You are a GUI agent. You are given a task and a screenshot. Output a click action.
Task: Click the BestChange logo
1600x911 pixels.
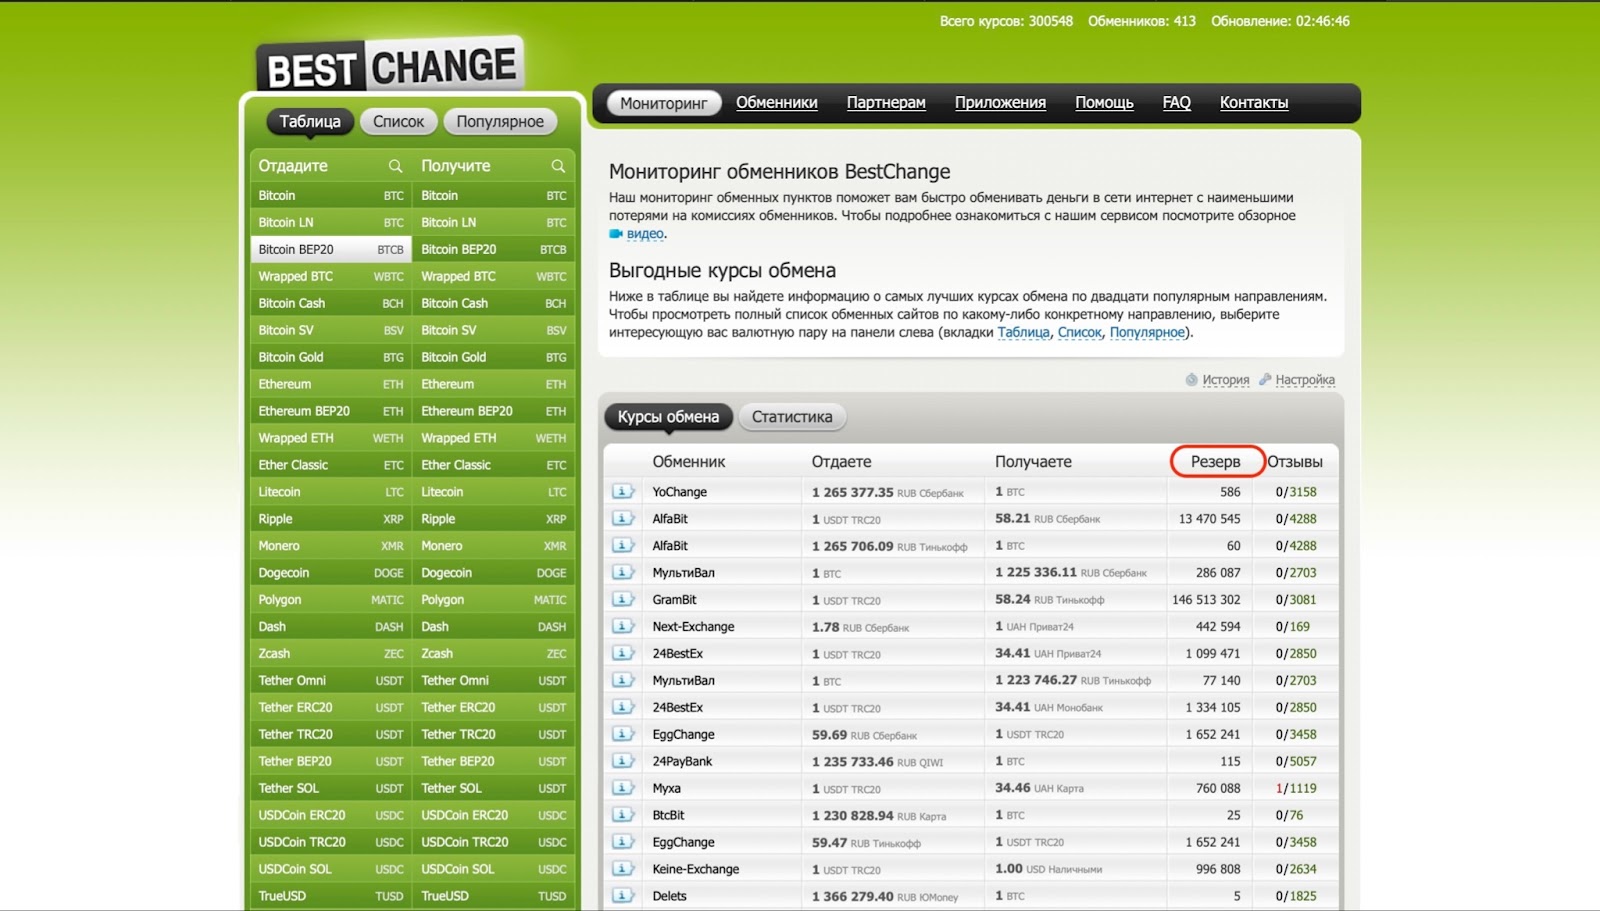[391, 67]
